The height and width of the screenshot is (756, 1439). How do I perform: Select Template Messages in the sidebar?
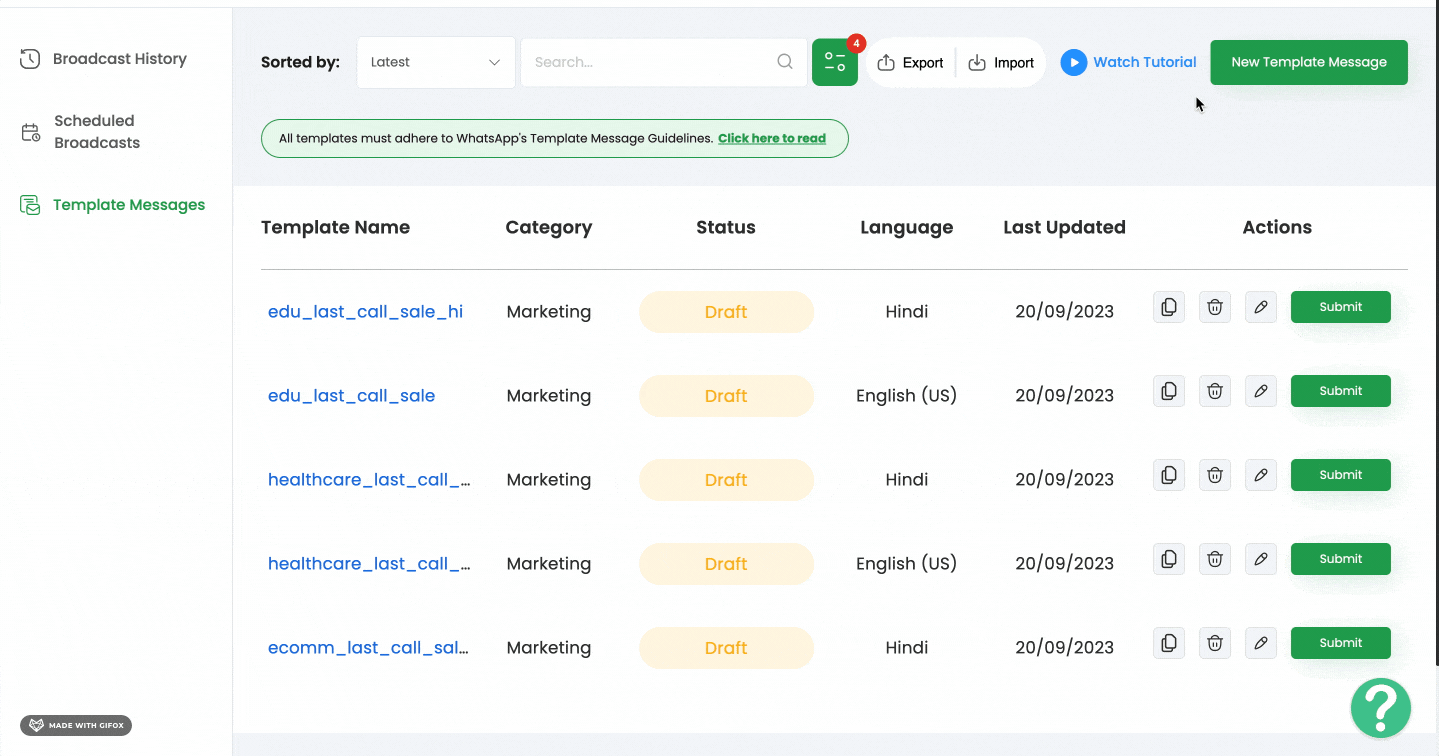coord(129,205)
